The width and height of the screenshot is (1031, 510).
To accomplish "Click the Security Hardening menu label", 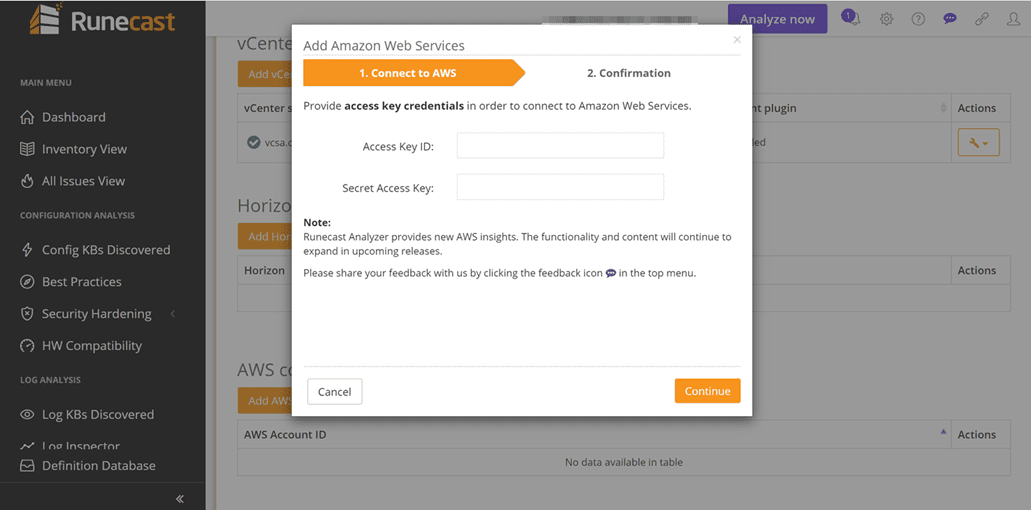I will 97,314.
